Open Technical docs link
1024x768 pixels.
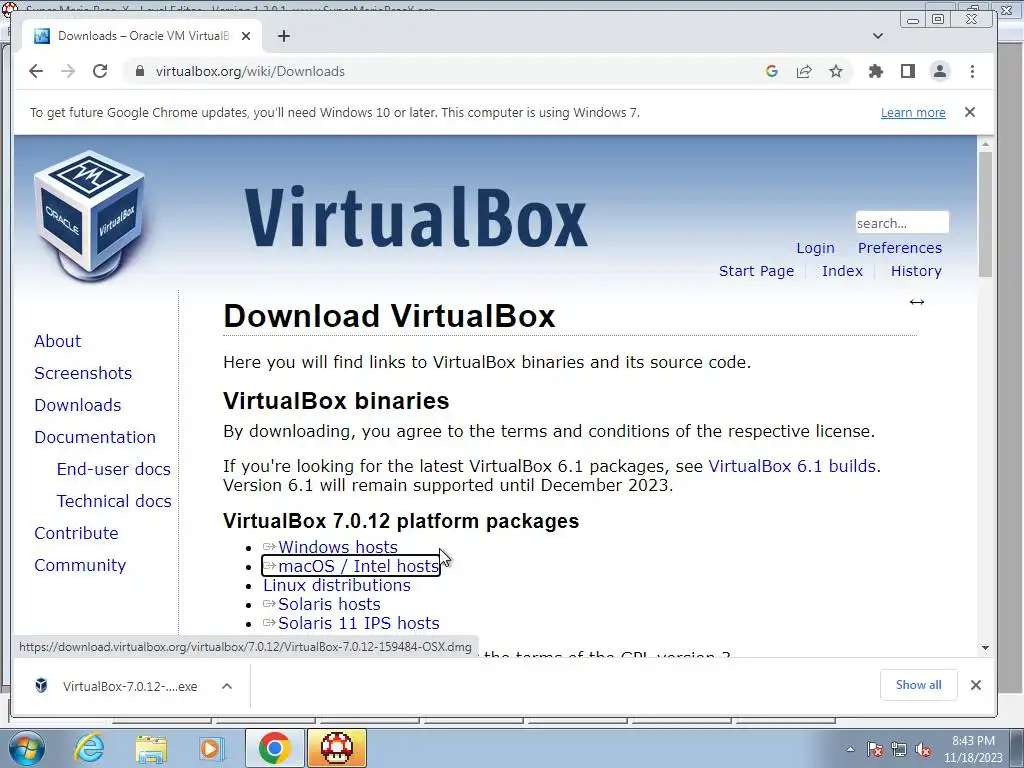click(x=114, y=501)
